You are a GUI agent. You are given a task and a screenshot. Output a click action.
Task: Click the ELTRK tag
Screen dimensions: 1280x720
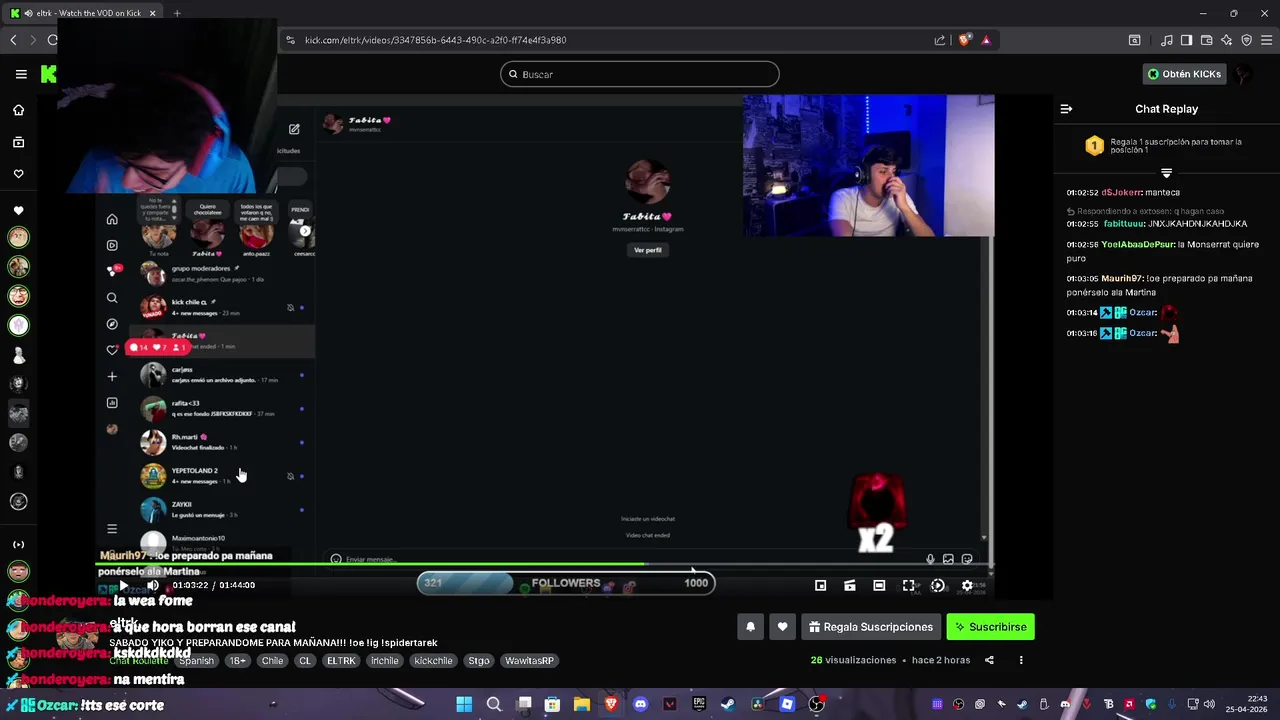coord(341,661)
